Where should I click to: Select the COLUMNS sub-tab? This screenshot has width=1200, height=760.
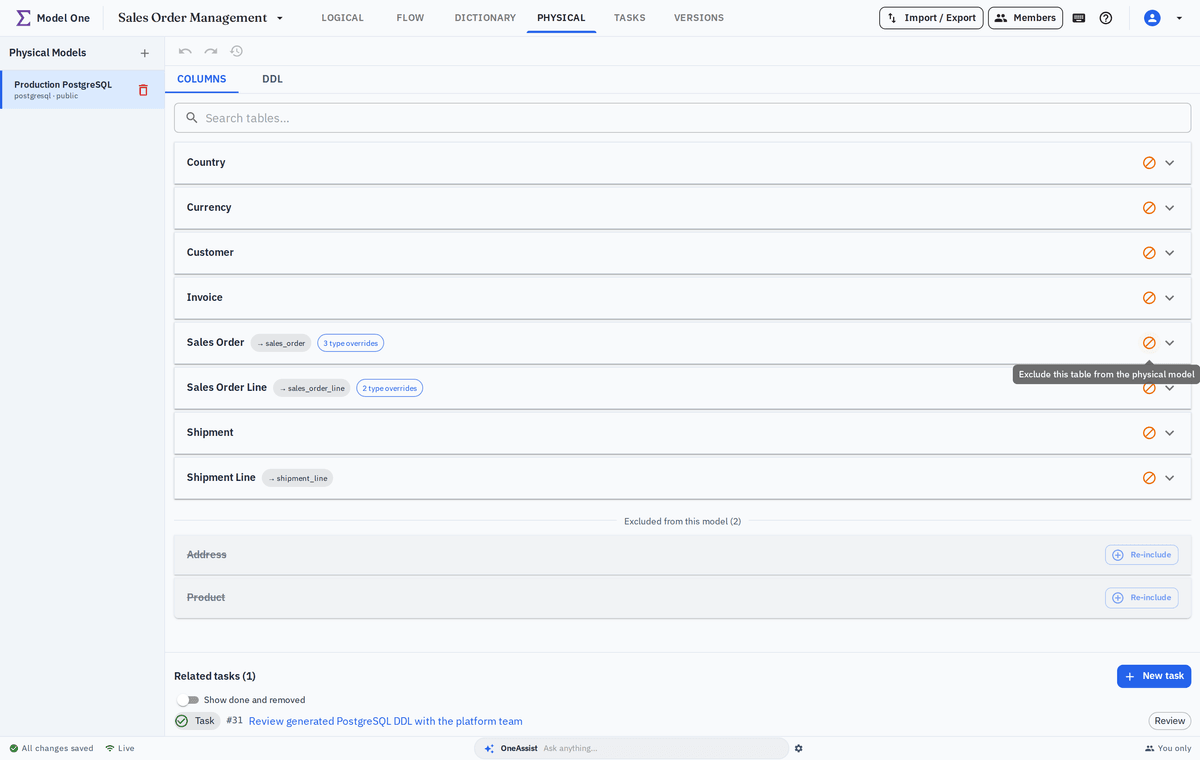coord(202,79)
